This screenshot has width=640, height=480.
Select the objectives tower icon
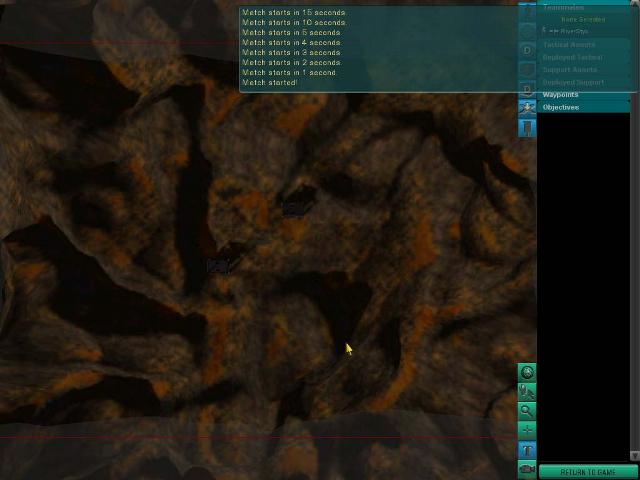click(x=527, y=128)
